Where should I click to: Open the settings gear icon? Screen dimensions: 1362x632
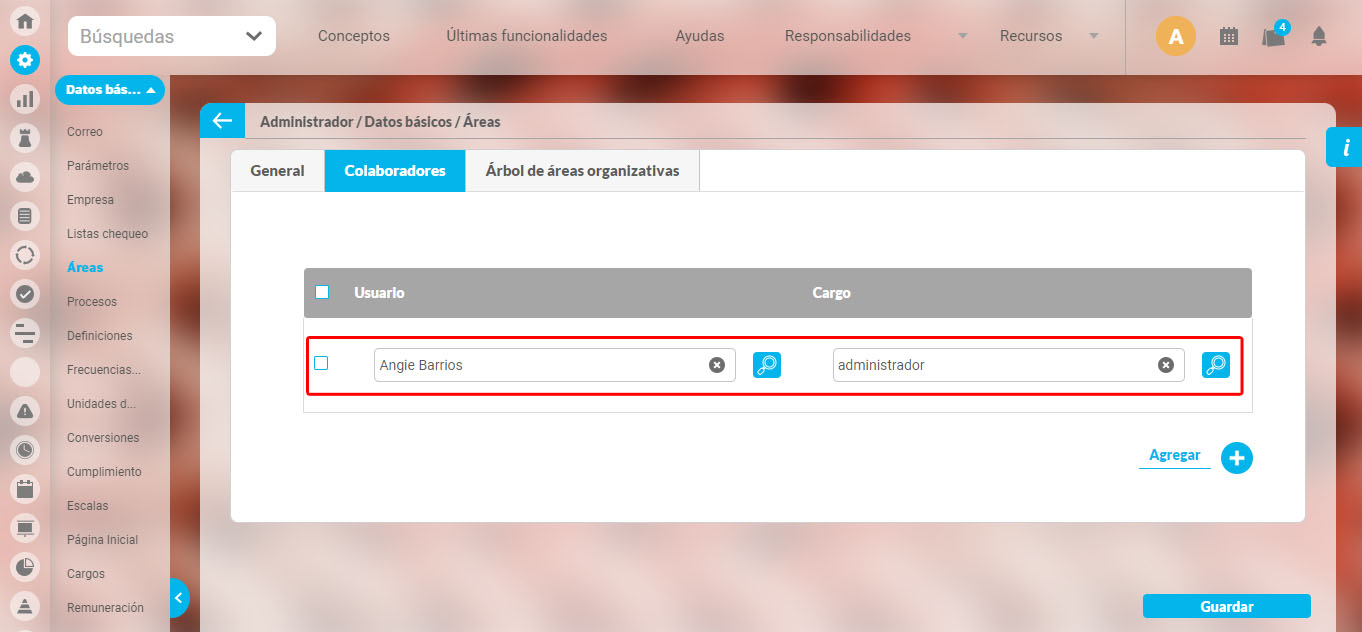pyautogui.click(x=25, y=59)
